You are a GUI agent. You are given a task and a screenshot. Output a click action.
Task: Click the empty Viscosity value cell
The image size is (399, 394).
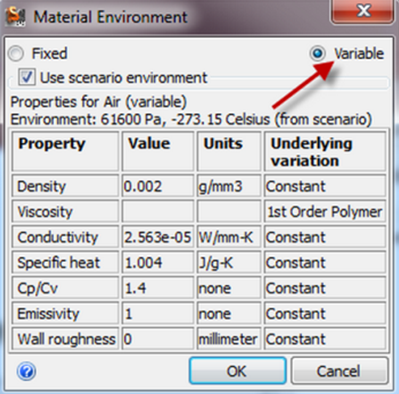pos(158,211)
